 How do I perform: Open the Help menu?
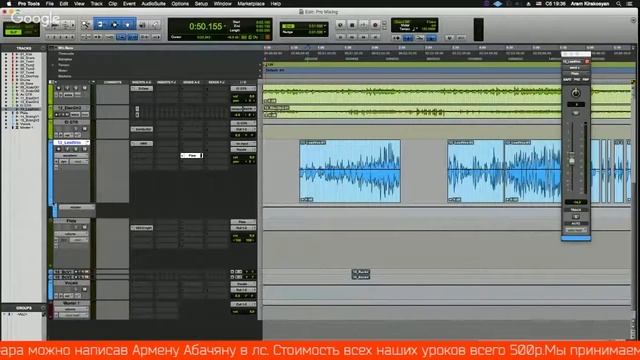point(276,4)
